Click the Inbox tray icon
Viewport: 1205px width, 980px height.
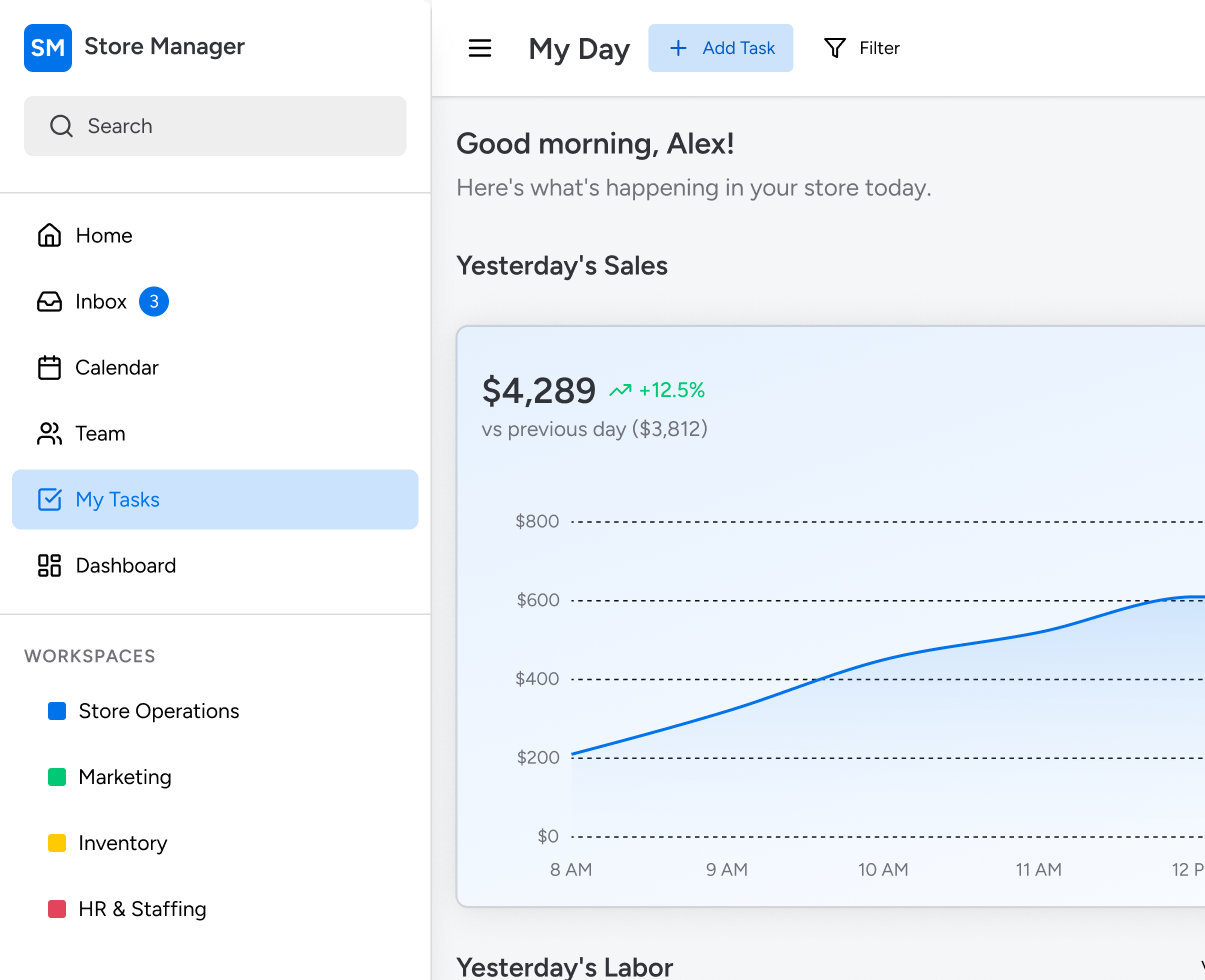pyautogui.click(x=49, y=301)
